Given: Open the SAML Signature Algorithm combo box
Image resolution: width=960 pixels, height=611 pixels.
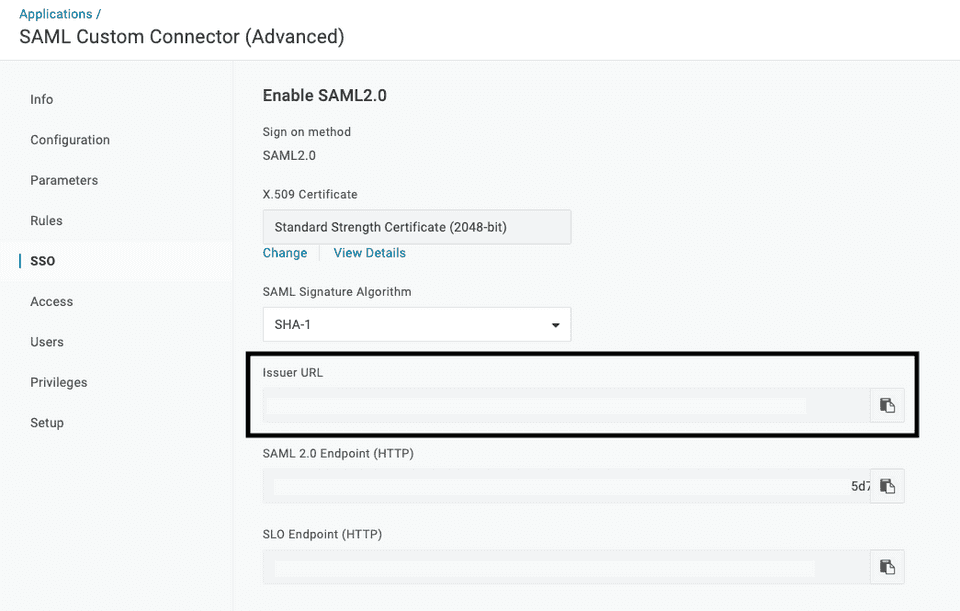Looking at the screenshot, I should 416,324.
